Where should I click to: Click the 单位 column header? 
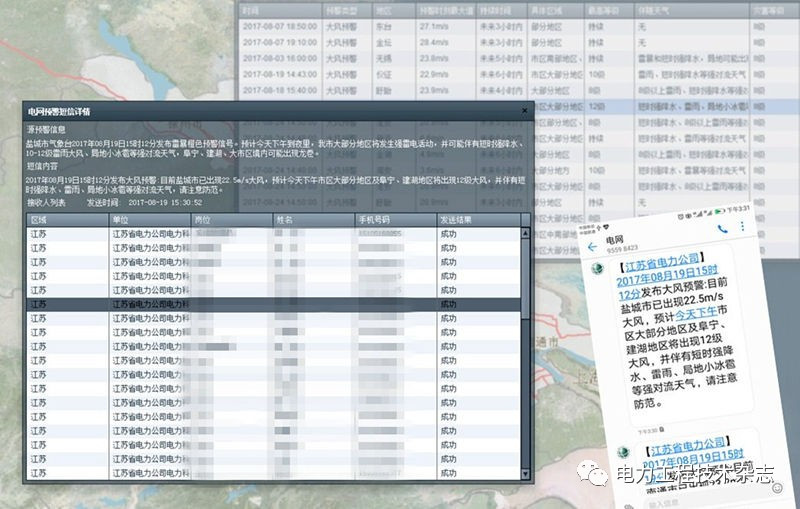150,219
